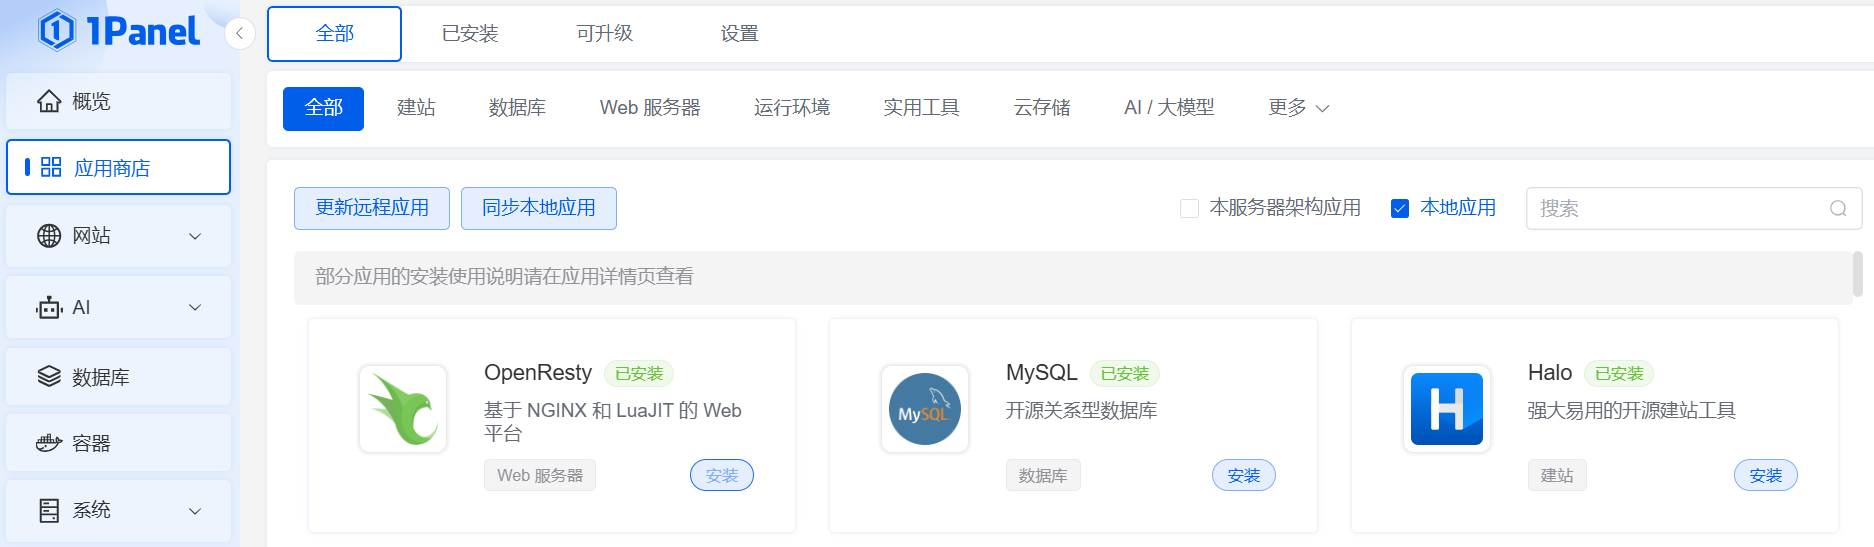Image resolution: width=1874 pixels, height=547 pixels.
Task: Expand the AI sidebar menu
Action: 118,307
